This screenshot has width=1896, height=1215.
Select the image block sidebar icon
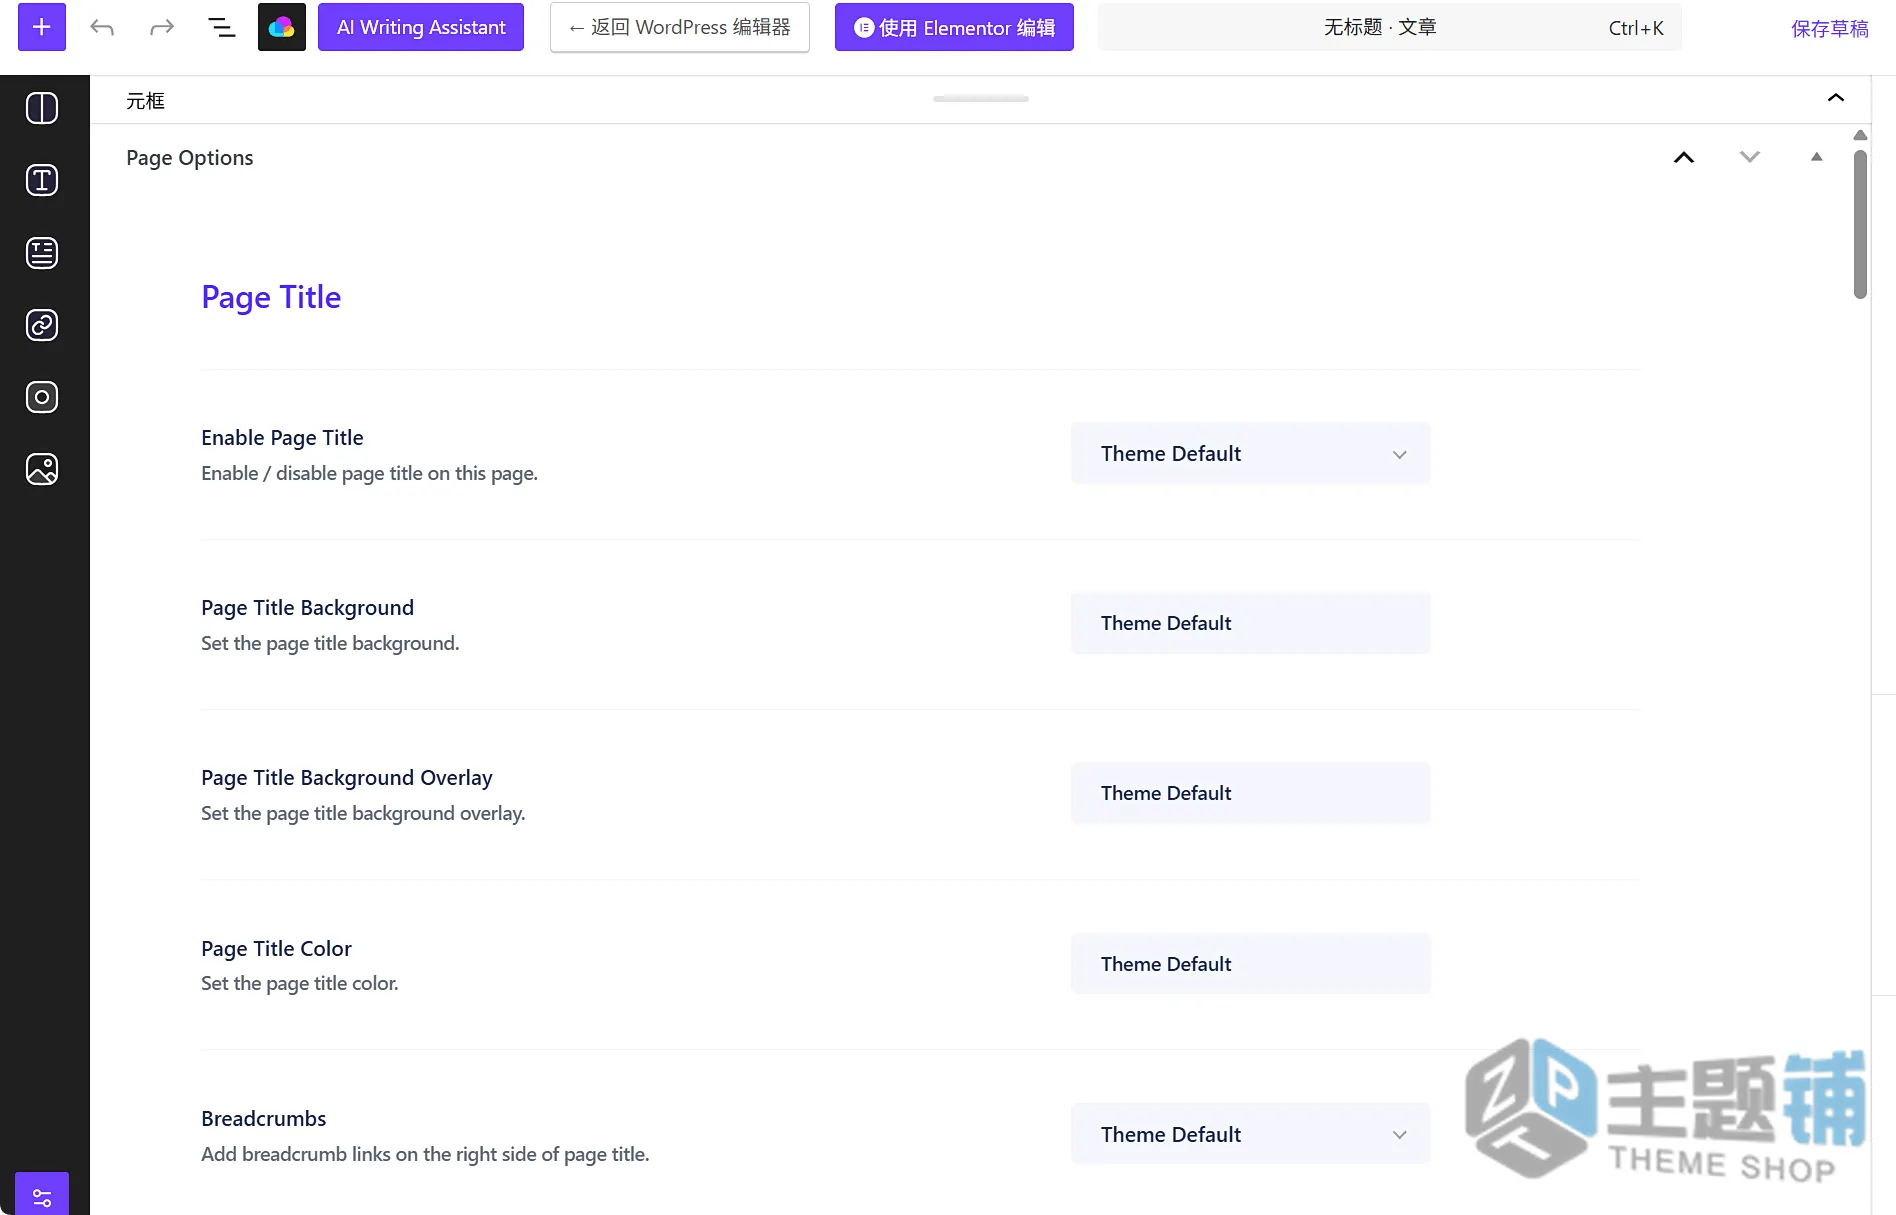(x=42, y=469)
